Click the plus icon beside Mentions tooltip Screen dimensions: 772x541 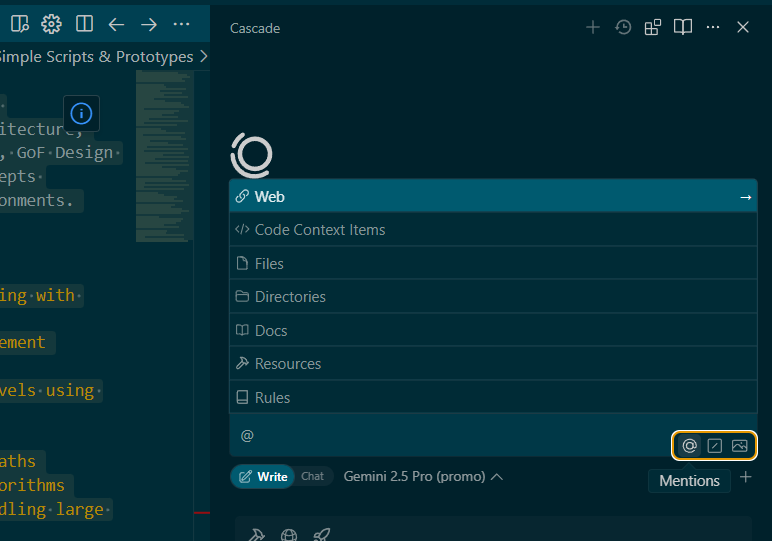coord(745,477)
